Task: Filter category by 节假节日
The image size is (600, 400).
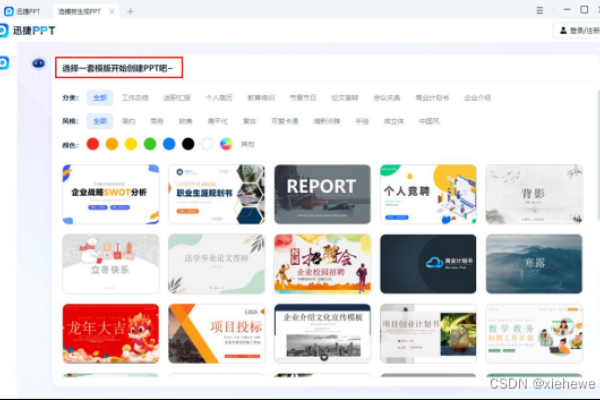Action: click(x=303, y=98)
